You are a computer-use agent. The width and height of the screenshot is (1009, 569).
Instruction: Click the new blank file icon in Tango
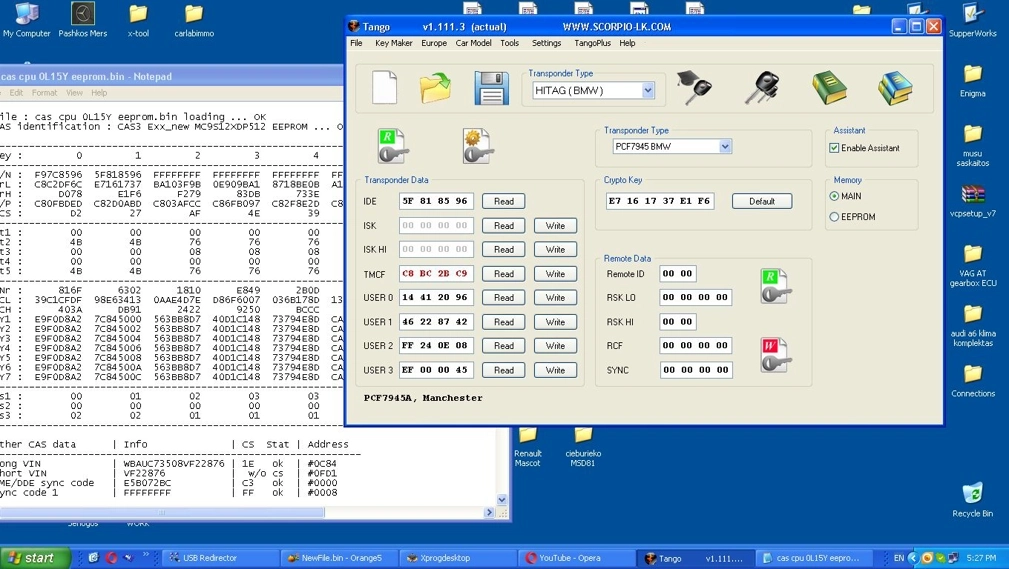click(384, 88)
